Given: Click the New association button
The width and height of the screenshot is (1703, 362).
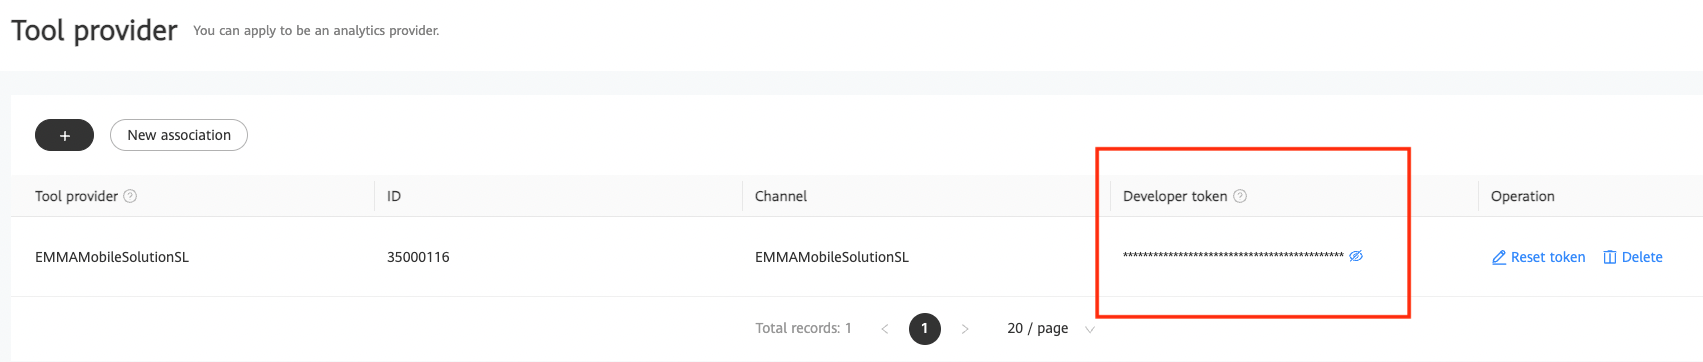Looking at the screenshot, I should tap(179, 135).
